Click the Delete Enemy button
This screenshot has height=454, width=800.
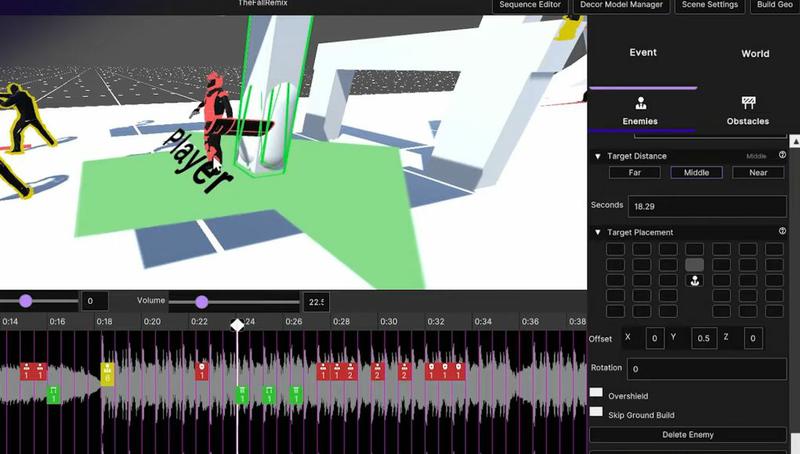click(x=688, y=434)
